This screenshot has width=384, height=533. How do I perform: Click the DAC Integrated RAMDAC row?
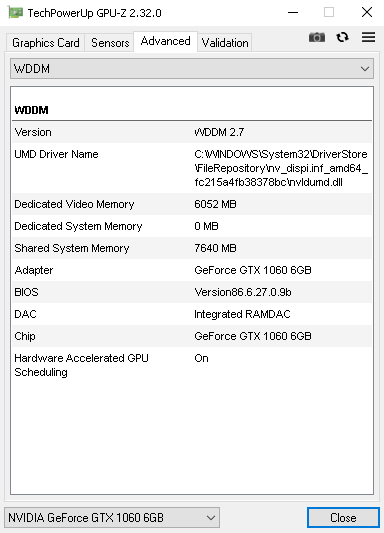[192, 314]
